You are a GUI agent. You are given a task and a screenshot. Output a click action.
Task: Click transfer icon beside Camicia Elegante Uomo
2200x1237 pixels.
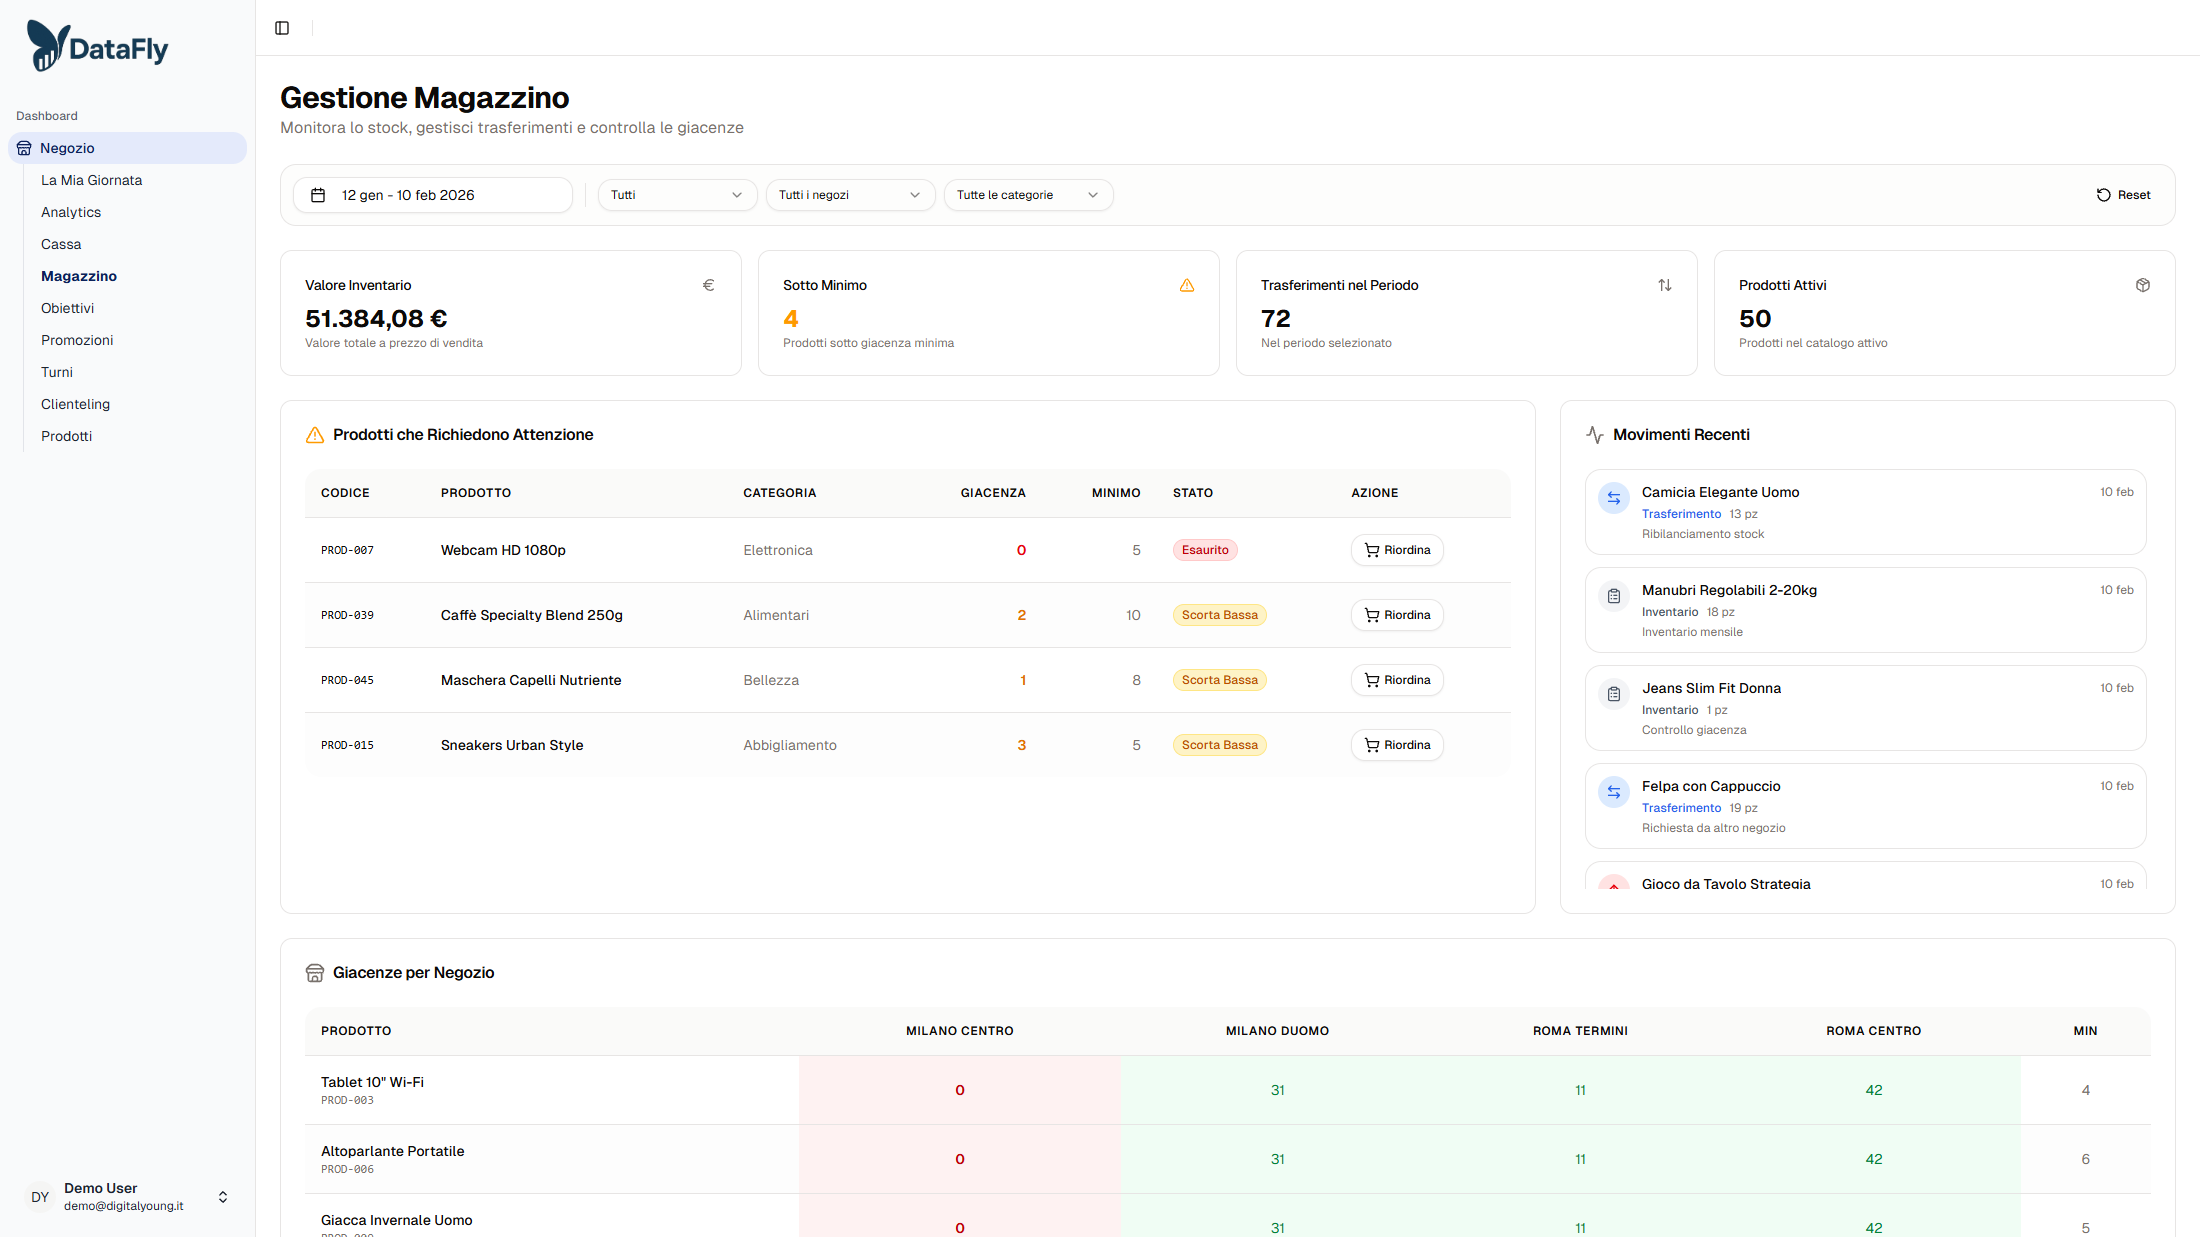coord(1613,498)
